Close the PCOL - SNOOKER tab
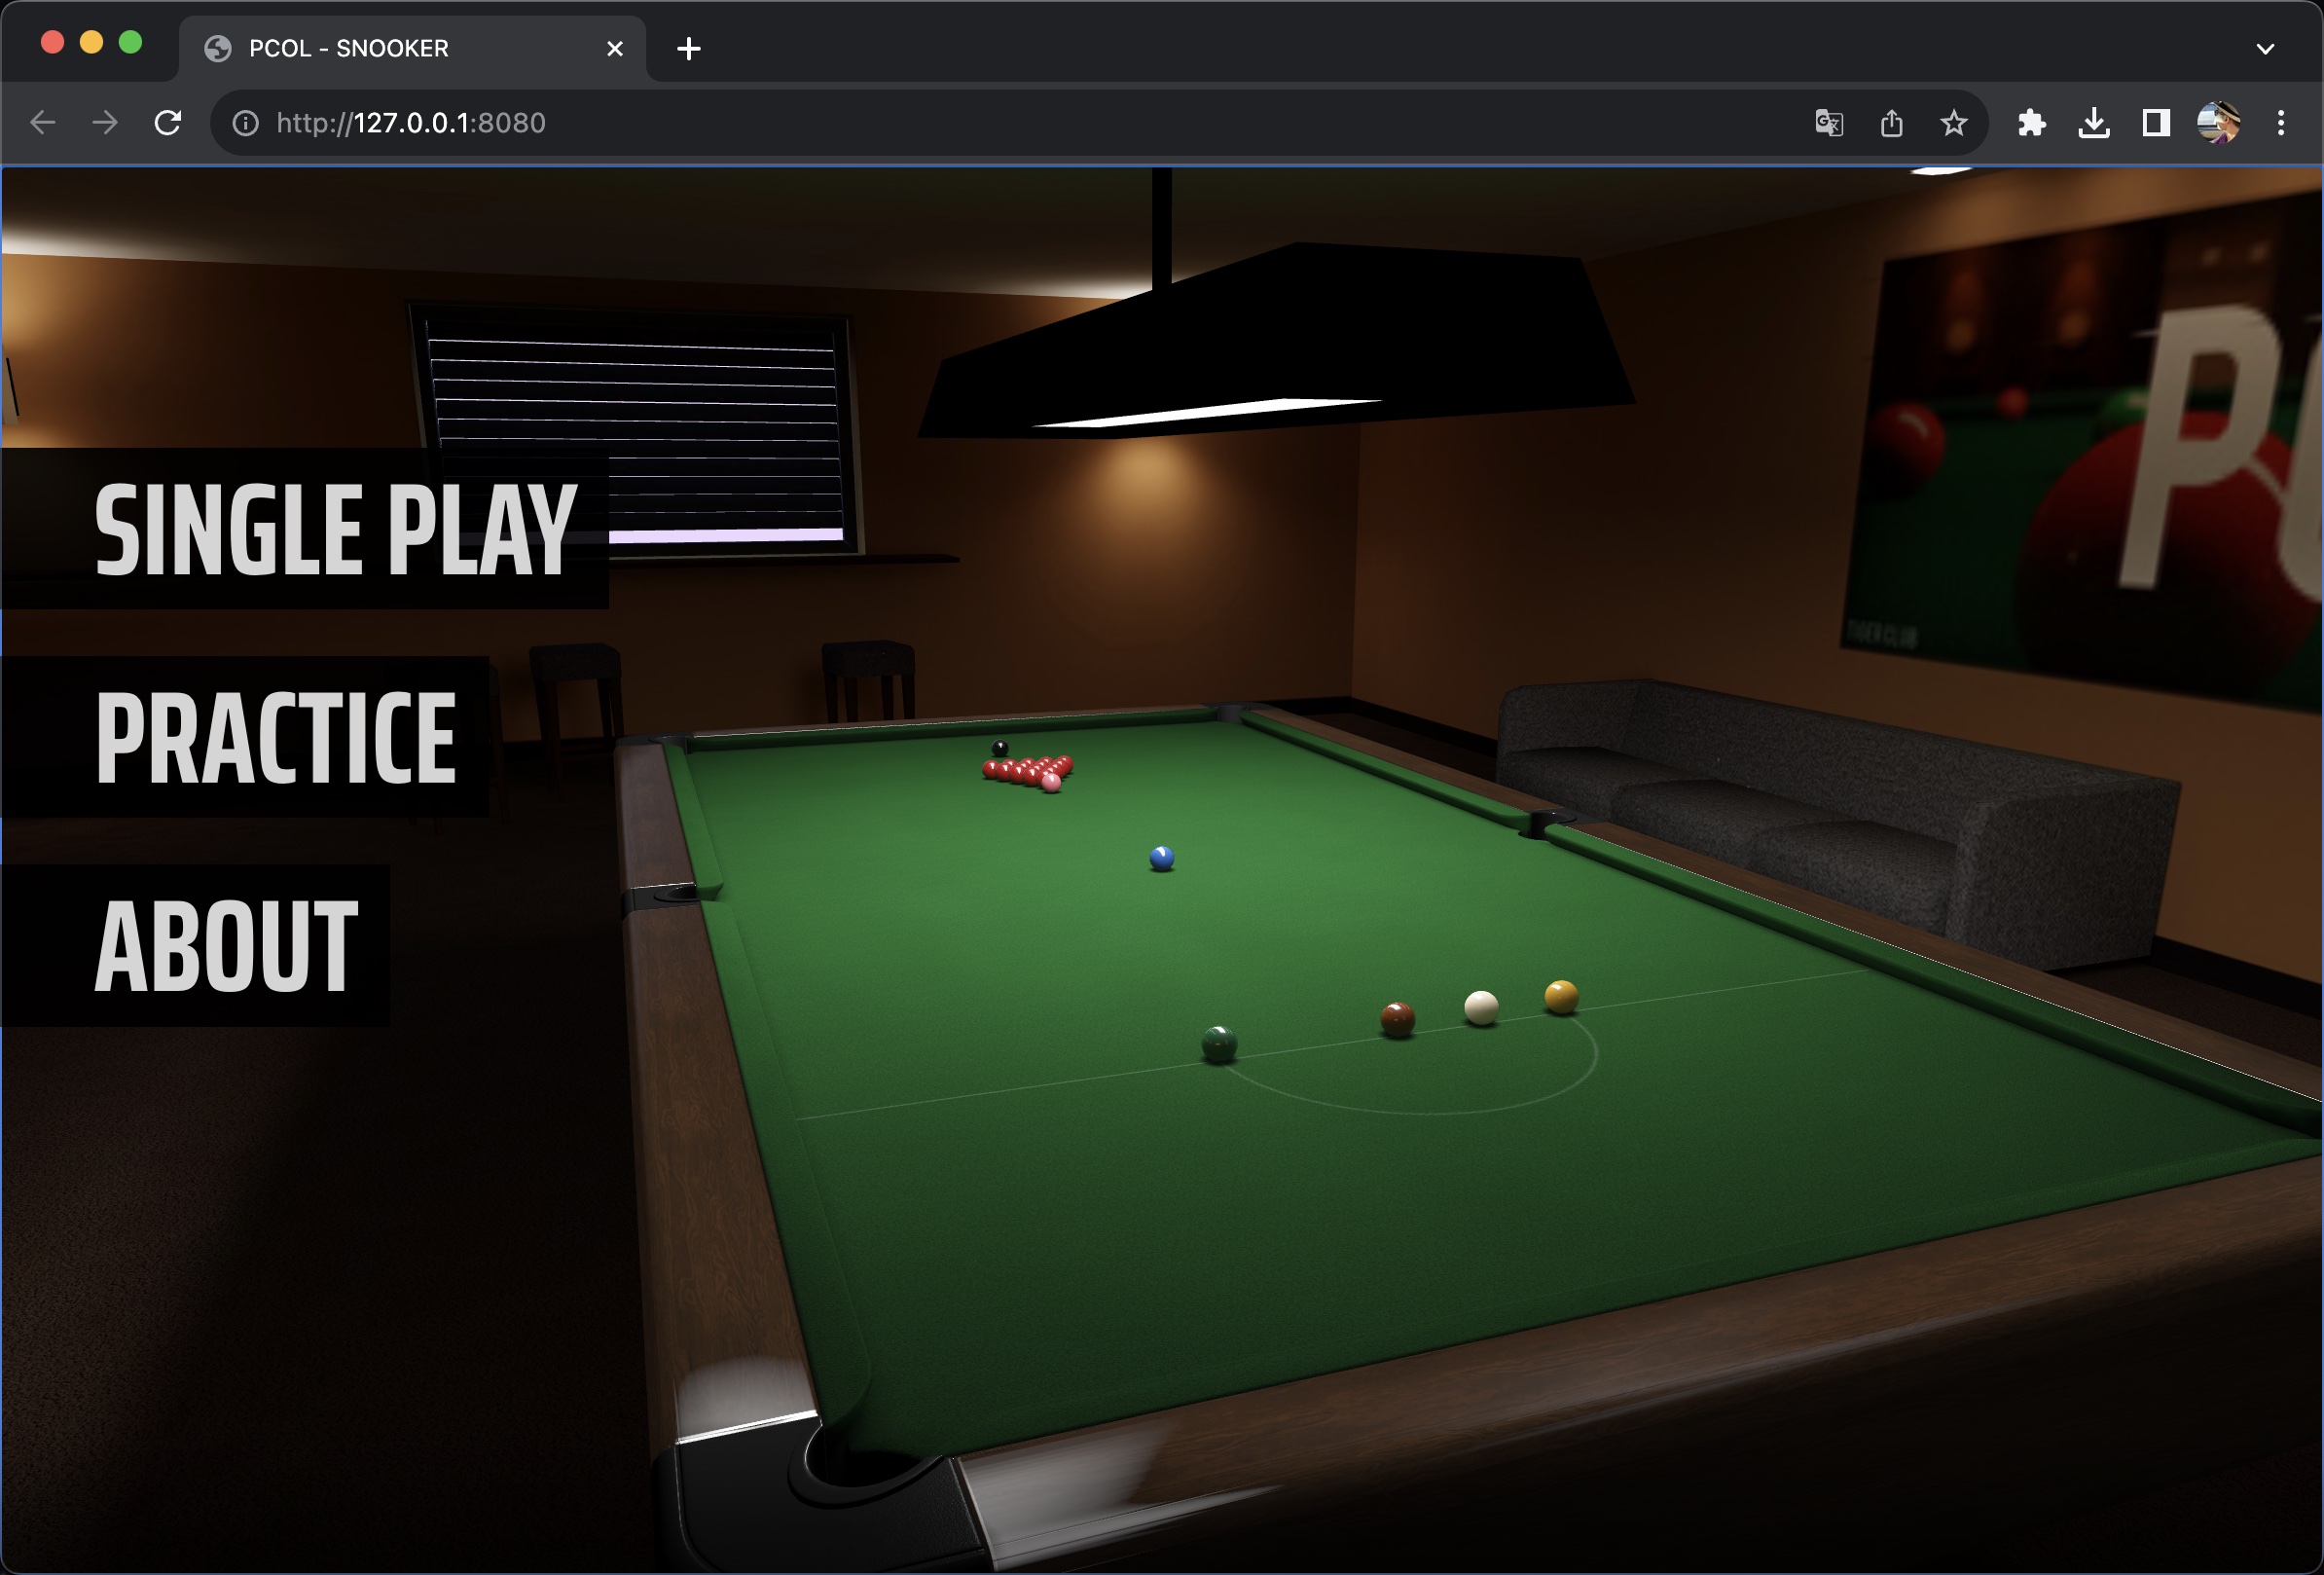This screenshot has height=1575, width=2324. pos(615,48)
